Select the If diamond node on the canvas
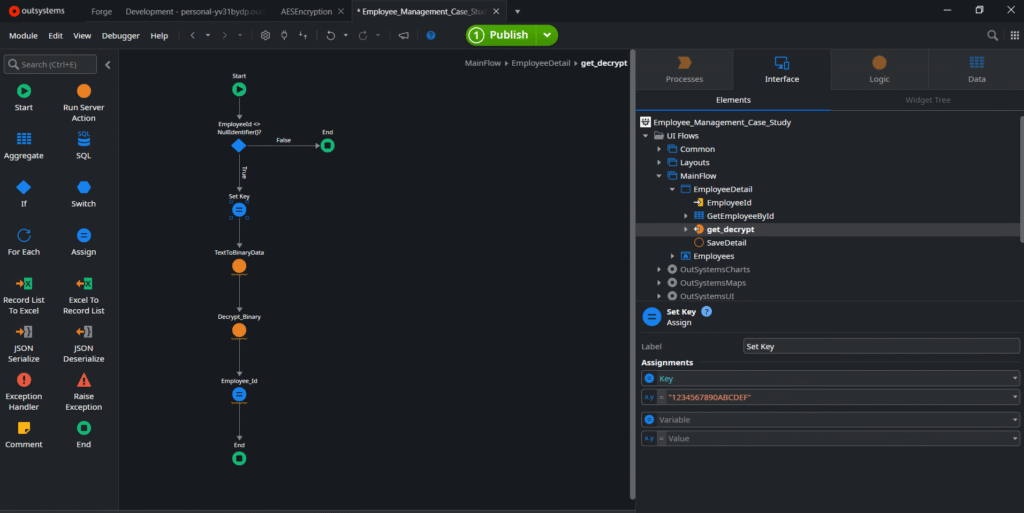Screen dimensions: 1024x513 pyautogui.click(x=239, y=145)
